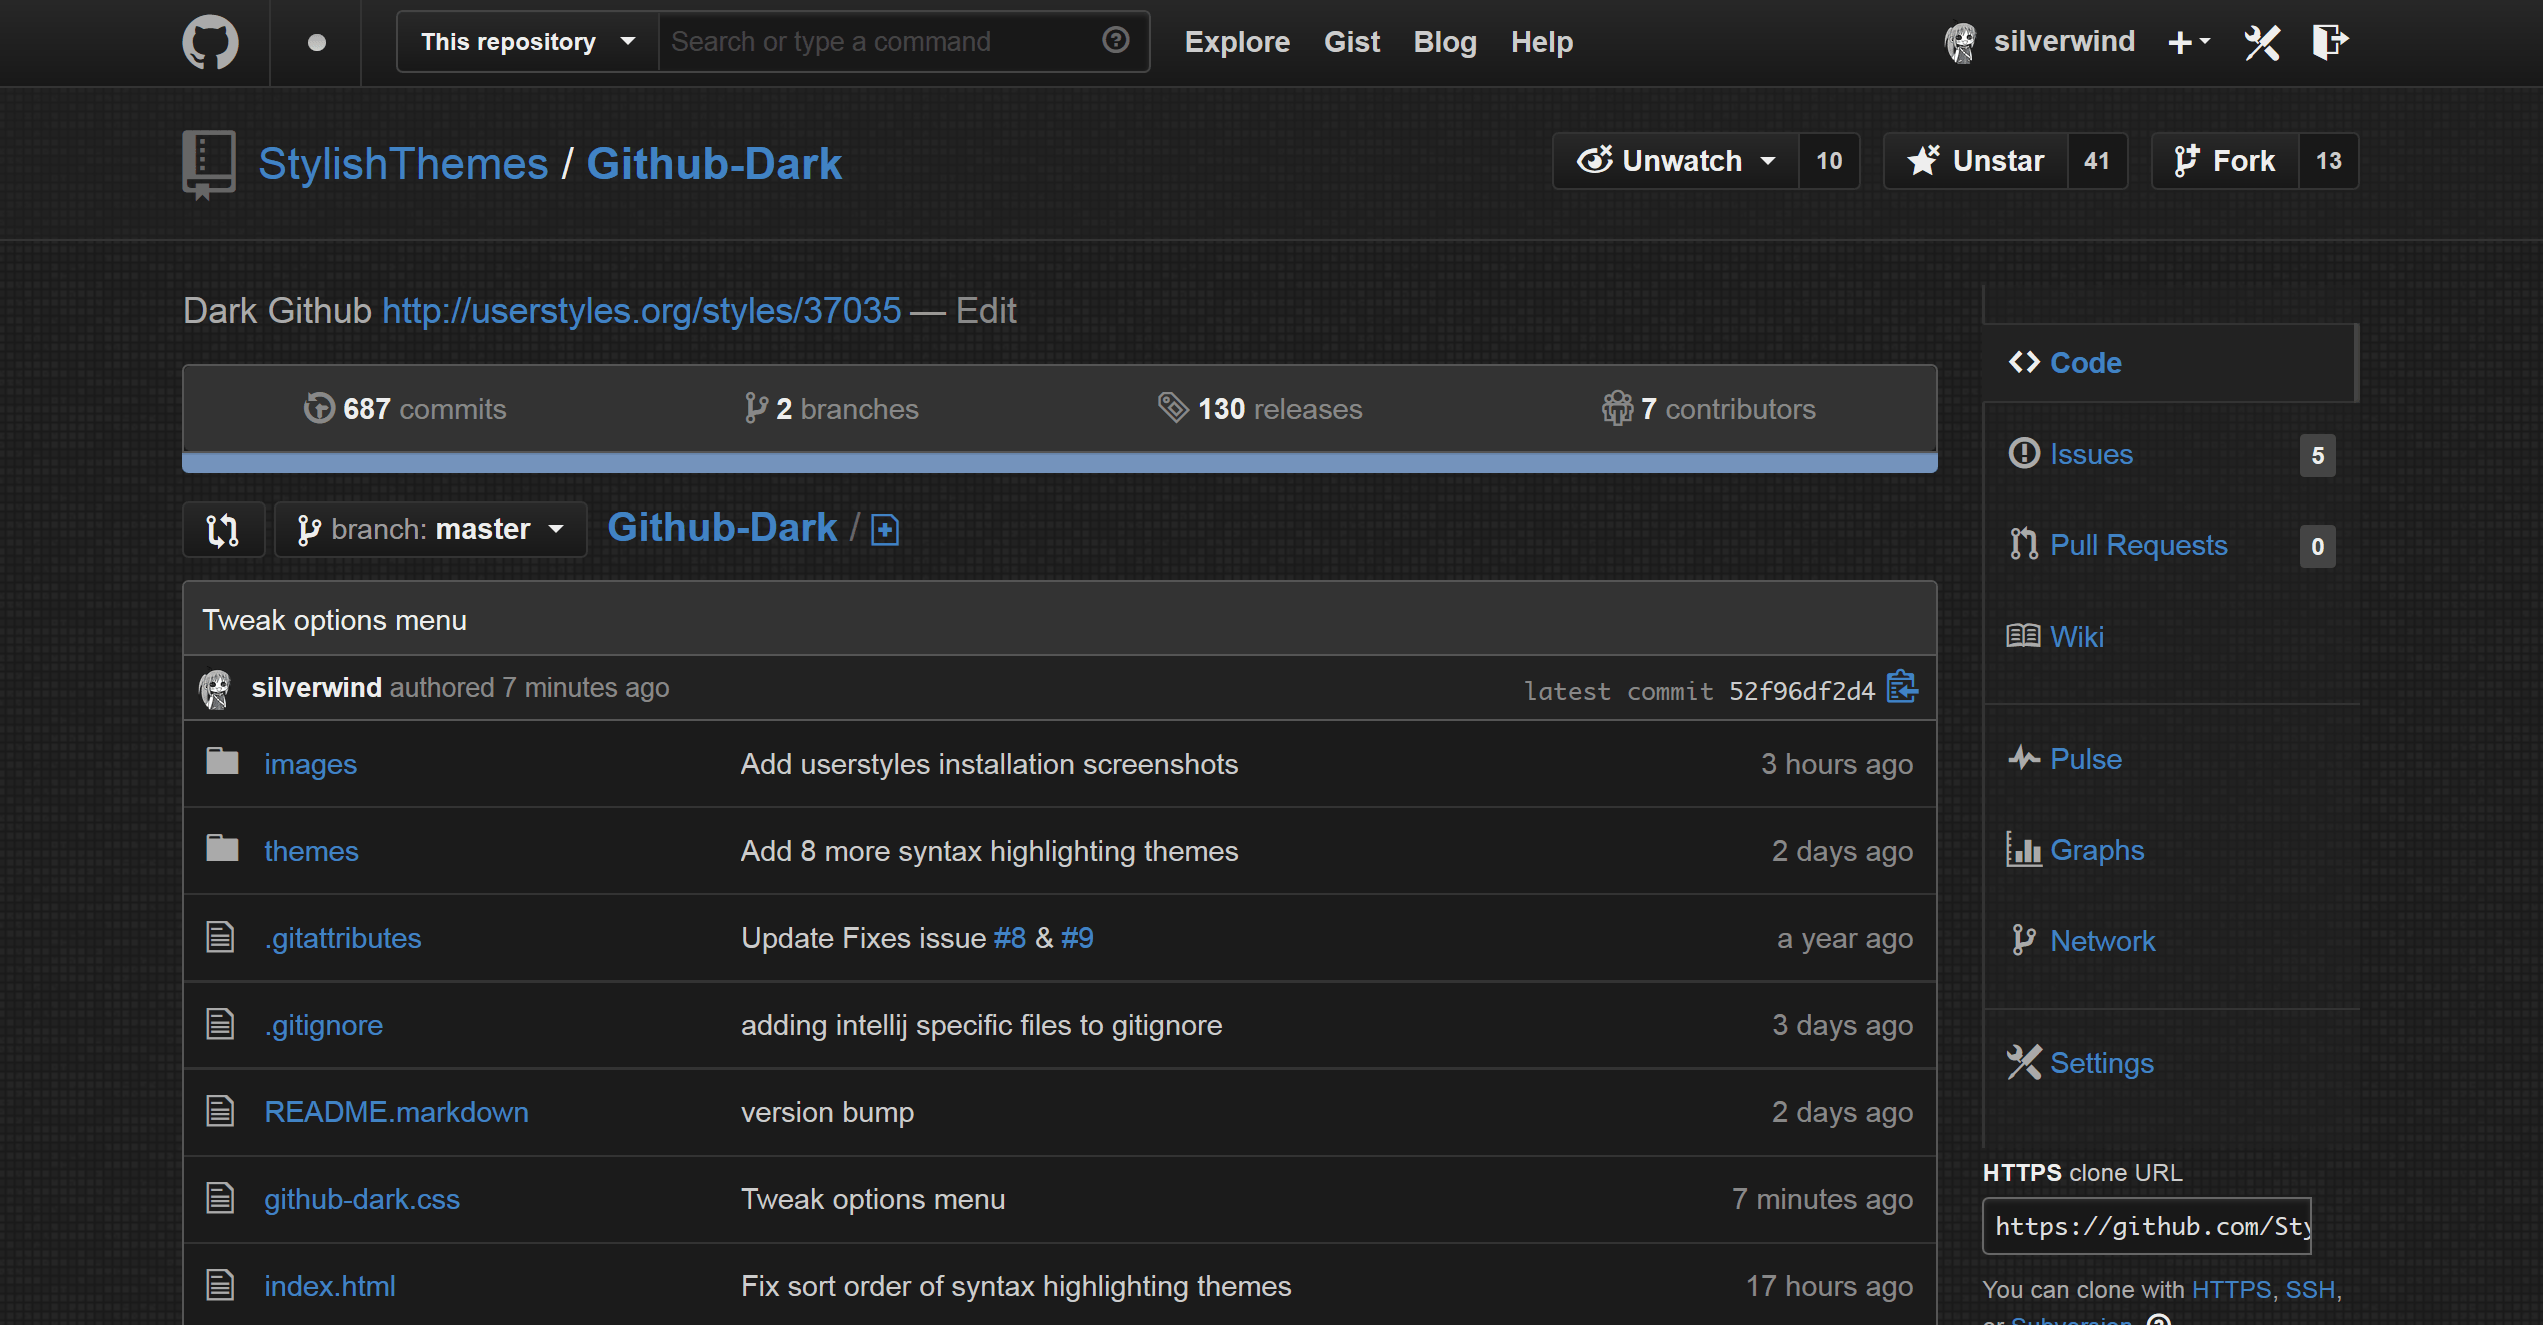Open the Settings tools icon in sidebar
This screenshot has height=1325, width=2543.
[x=2024, y=1062]
